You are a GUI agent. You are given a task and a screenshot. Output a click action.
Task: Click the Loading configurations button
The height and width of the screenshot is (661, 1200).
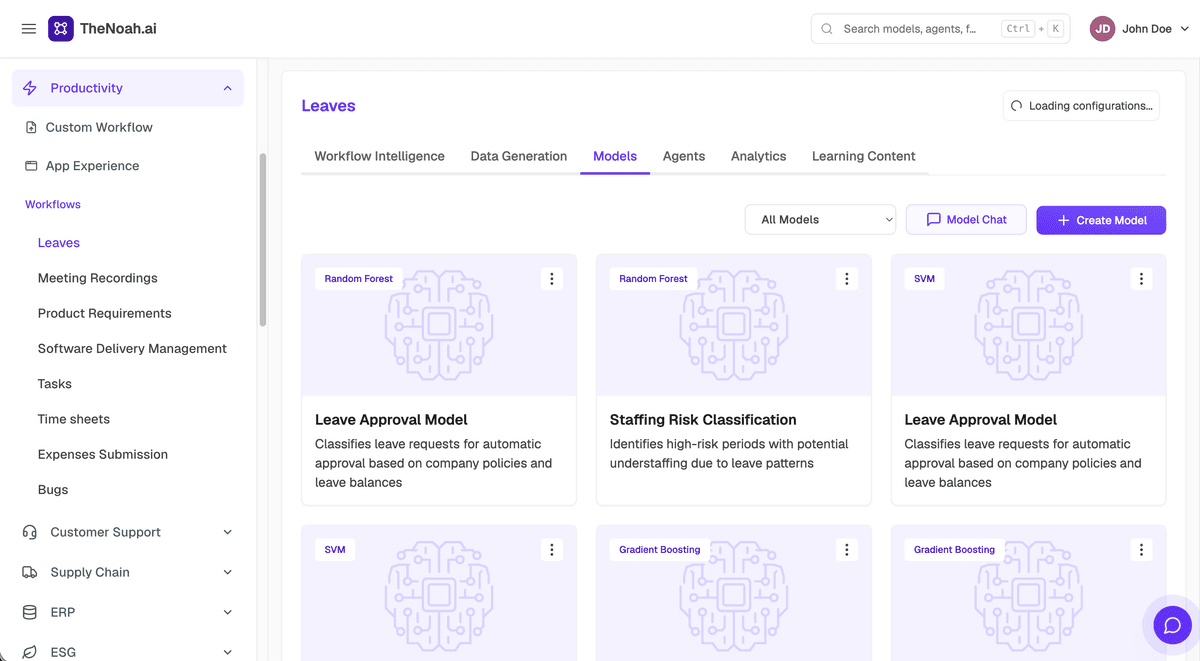[1081, 106]
